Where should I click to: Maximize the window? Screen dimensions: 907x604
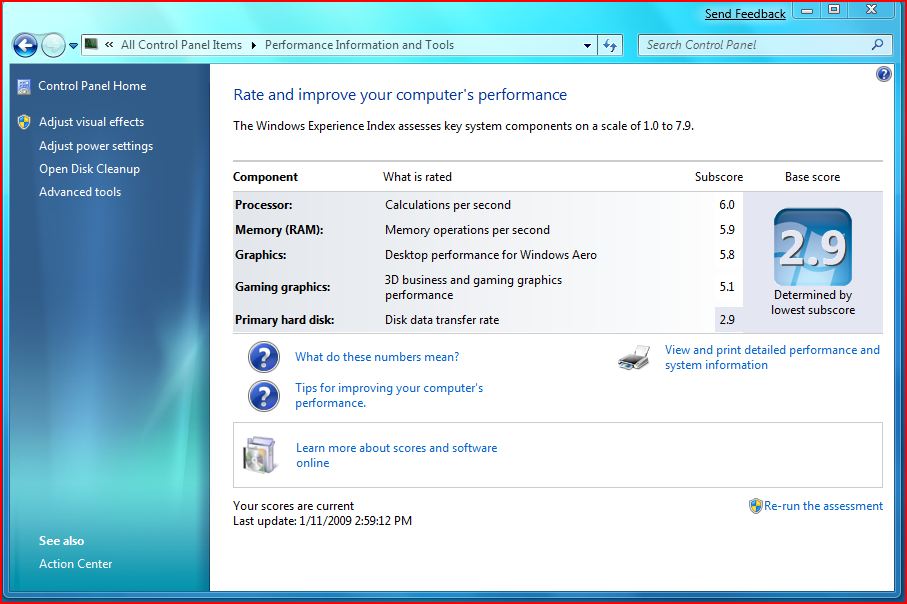[834, 10]
